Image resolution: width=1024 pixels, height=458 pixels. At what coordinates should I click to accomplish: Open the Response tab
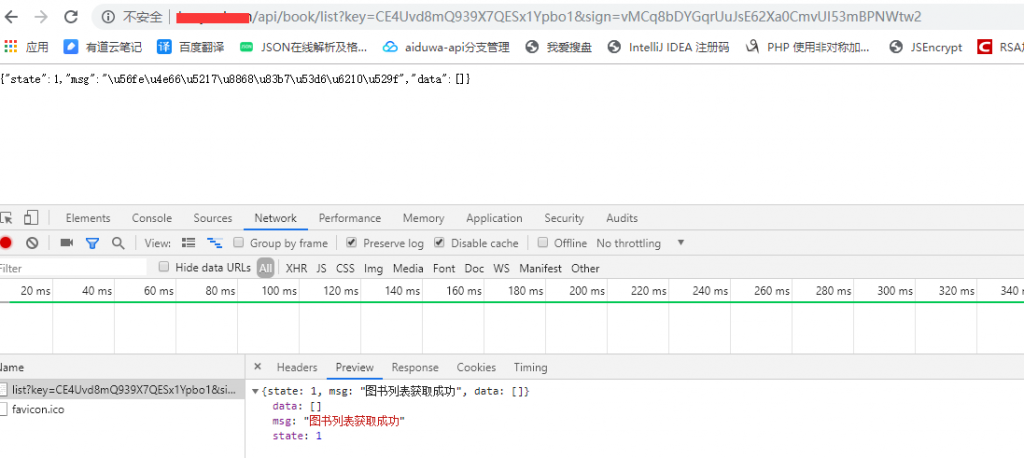coord(415,367)
